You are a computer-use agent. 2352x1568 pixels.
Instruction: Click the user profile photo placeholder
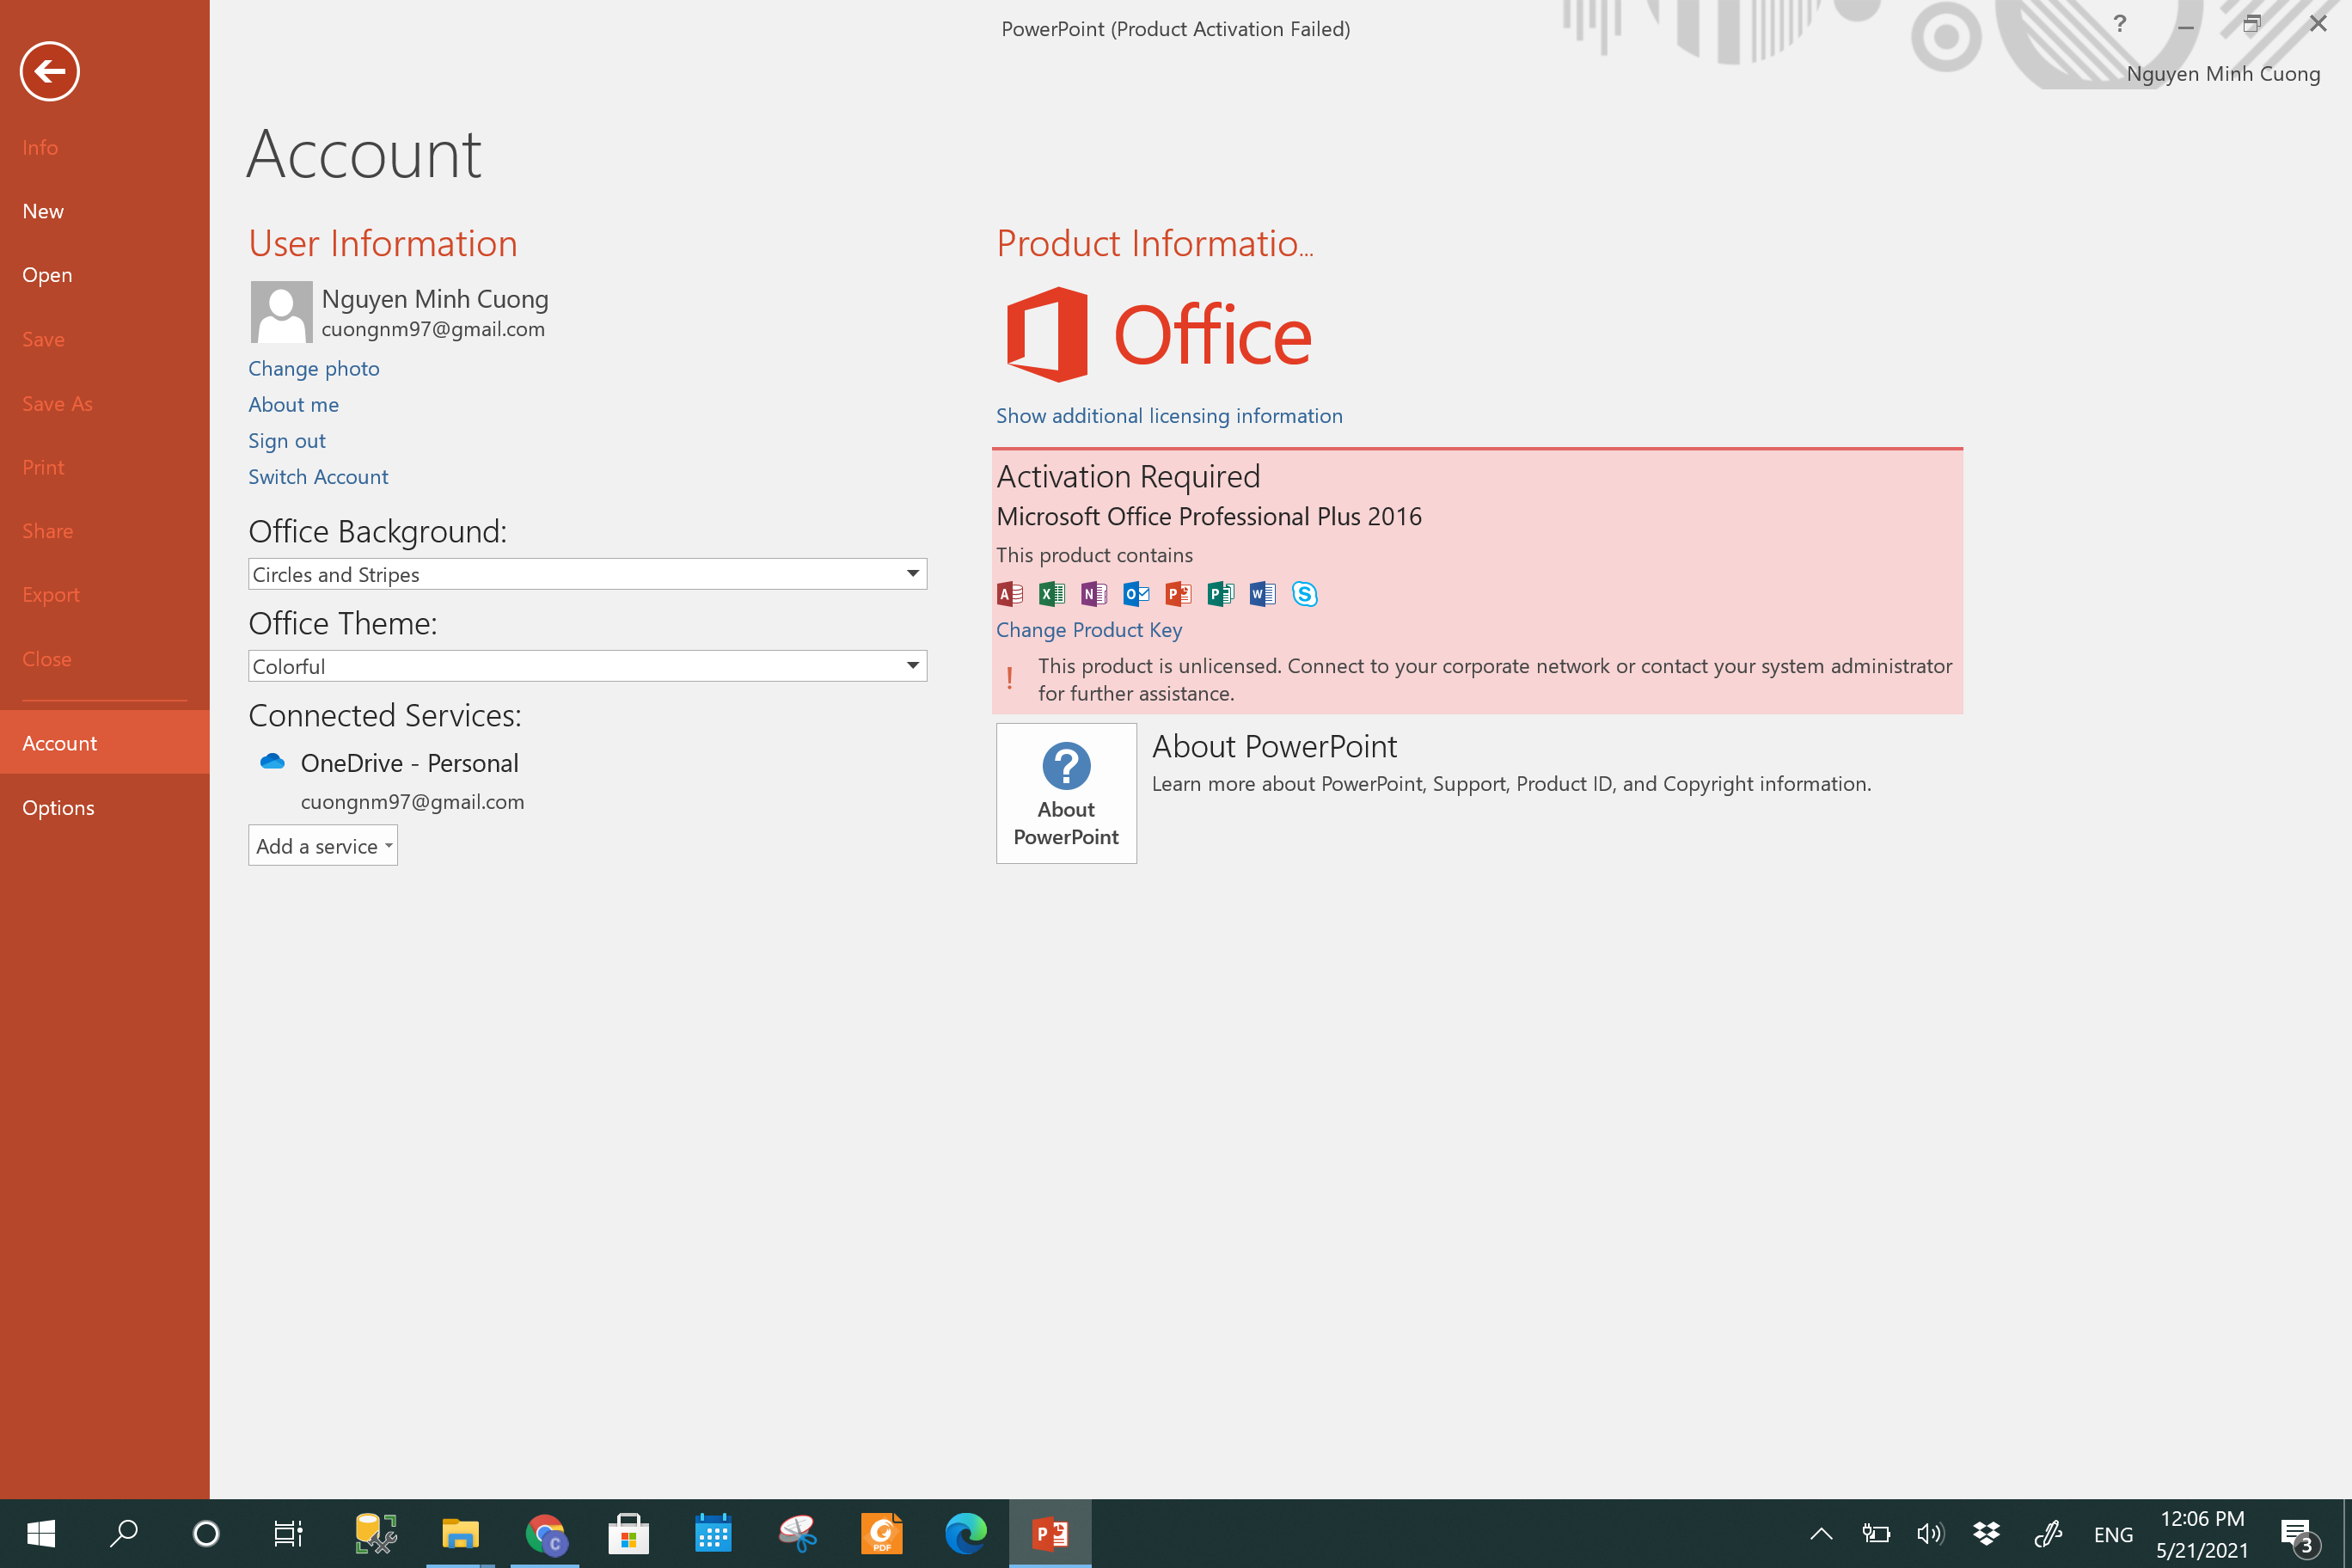pos(281,312)
